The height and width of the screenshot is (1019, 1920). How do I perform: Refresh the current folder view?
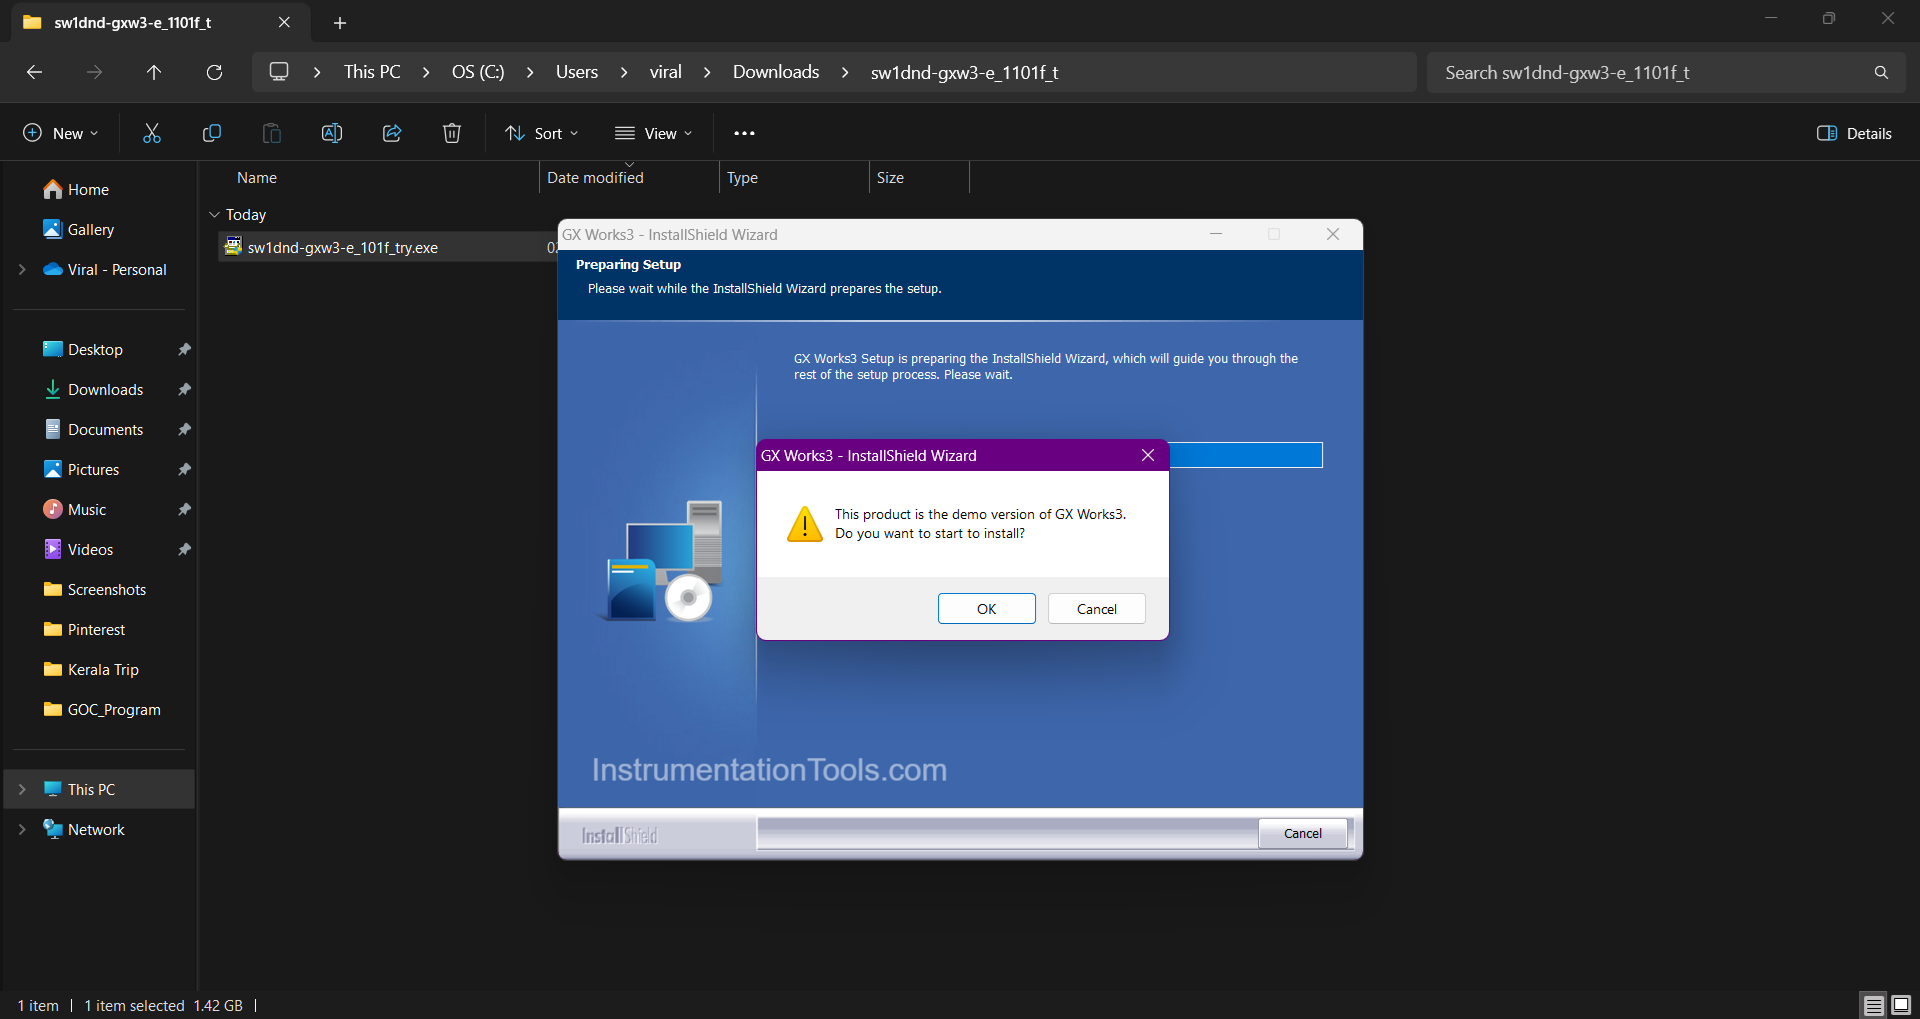click(214, 72)
